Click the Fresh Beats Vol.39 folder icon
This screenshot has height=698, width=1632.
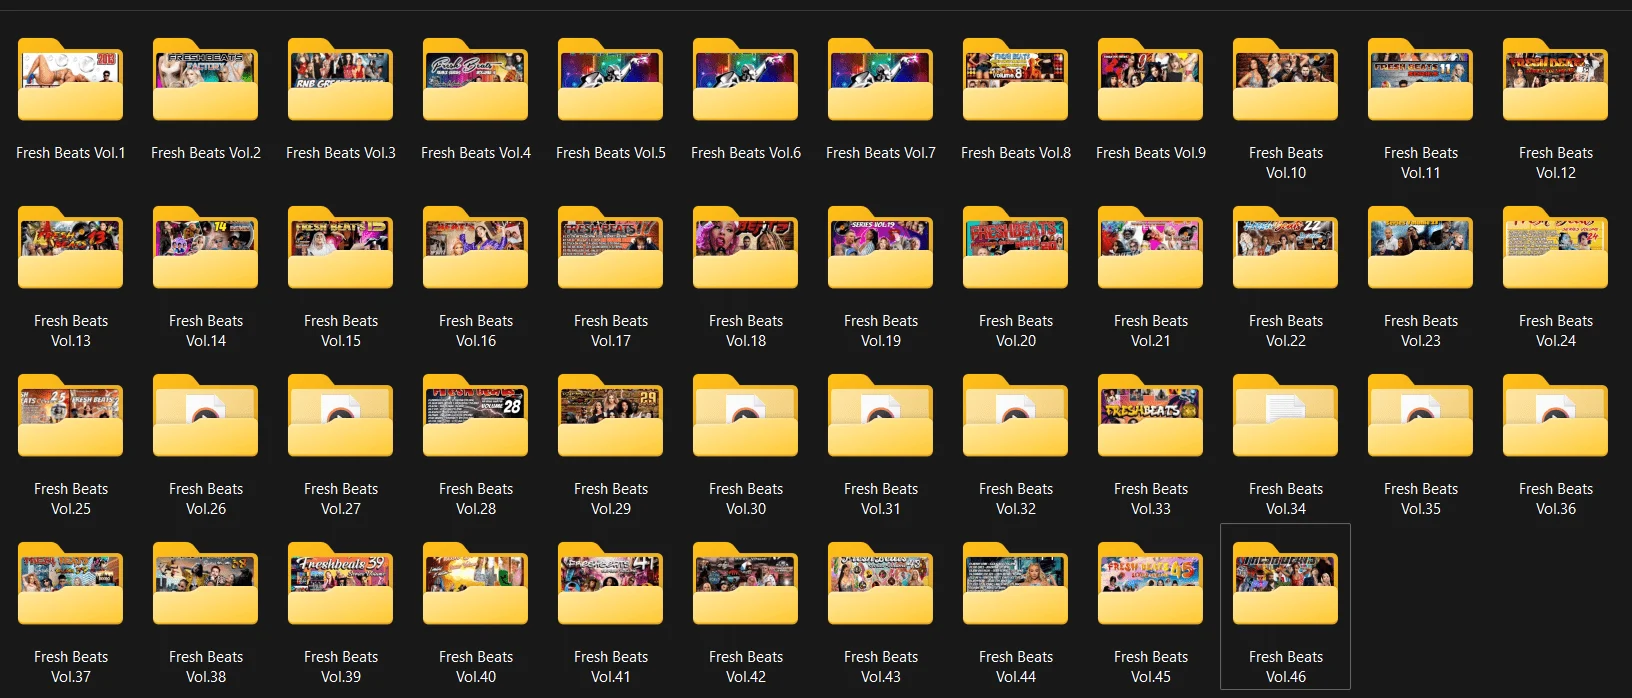341,584
